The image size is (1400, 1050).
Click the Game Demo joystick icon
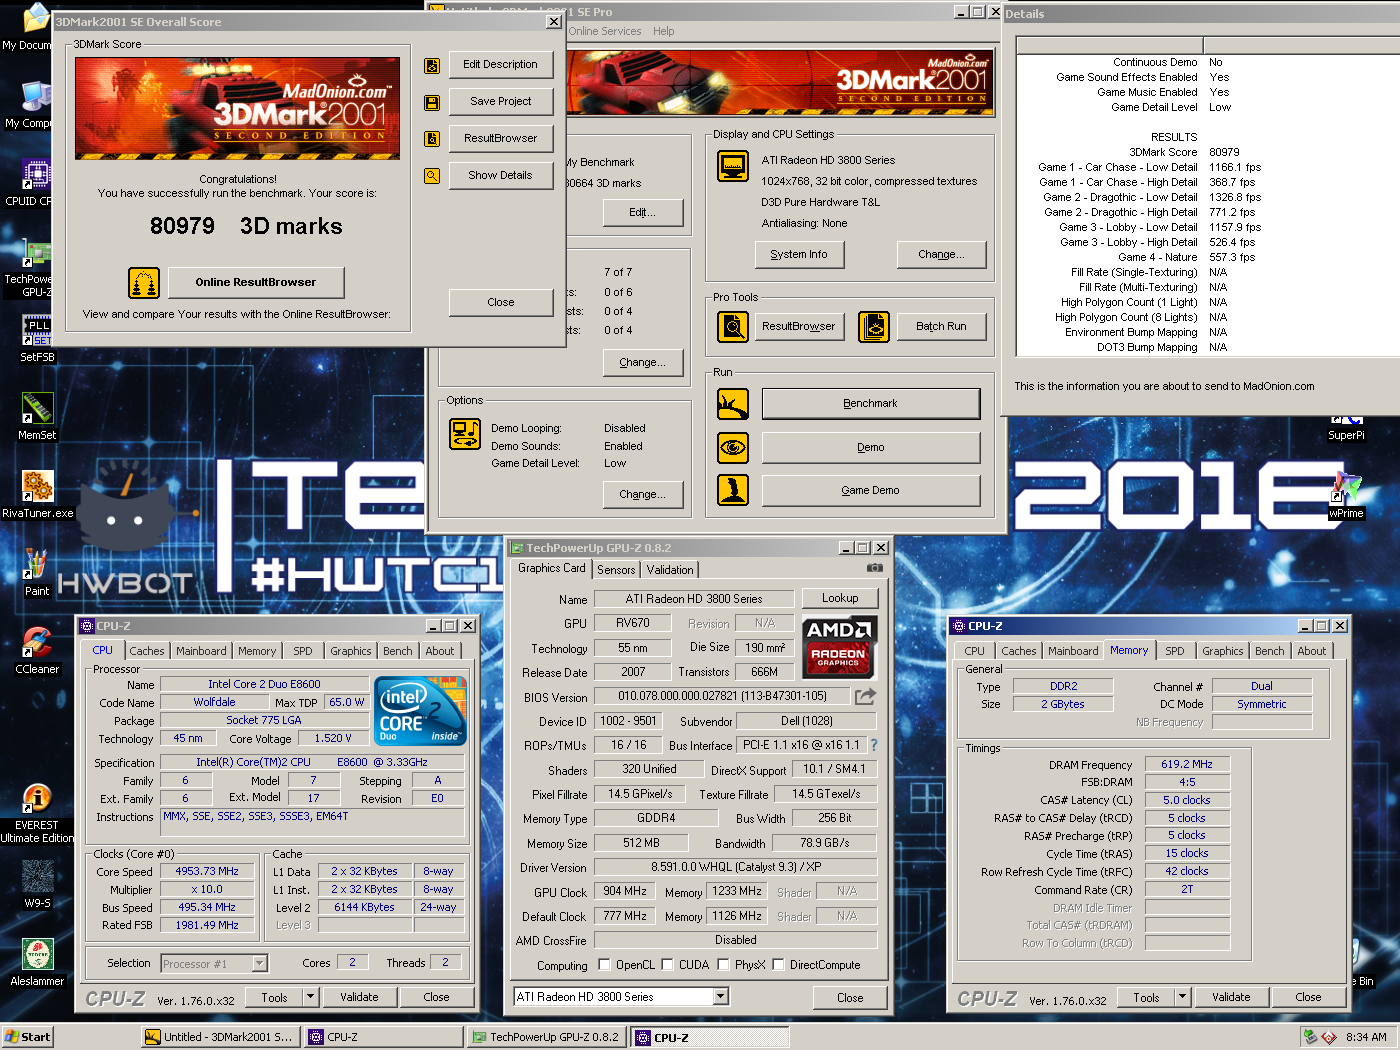[733, 490]
